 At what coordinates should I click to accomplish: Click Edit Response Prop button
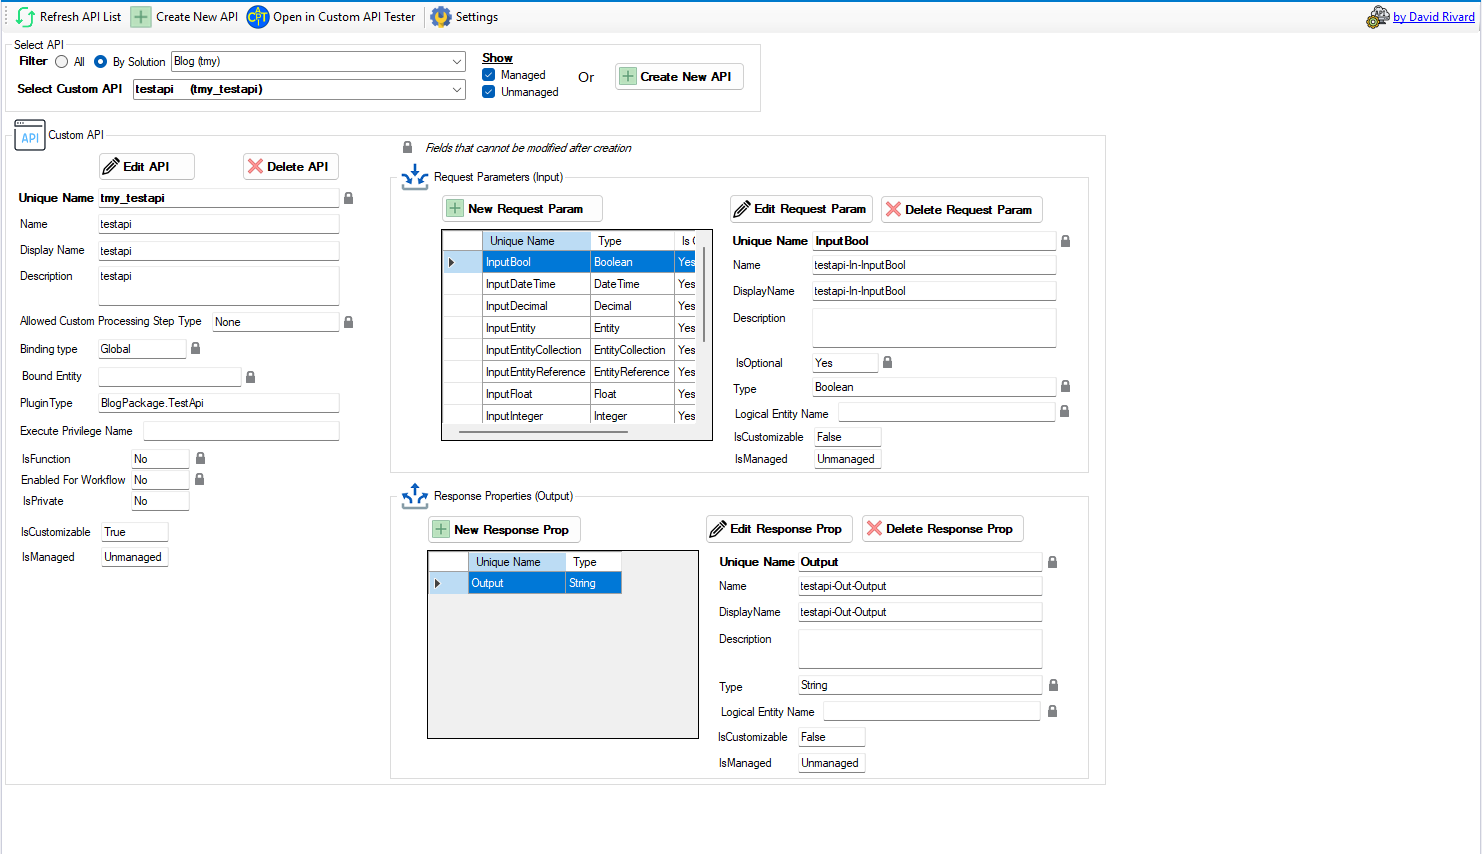[779, 529]
